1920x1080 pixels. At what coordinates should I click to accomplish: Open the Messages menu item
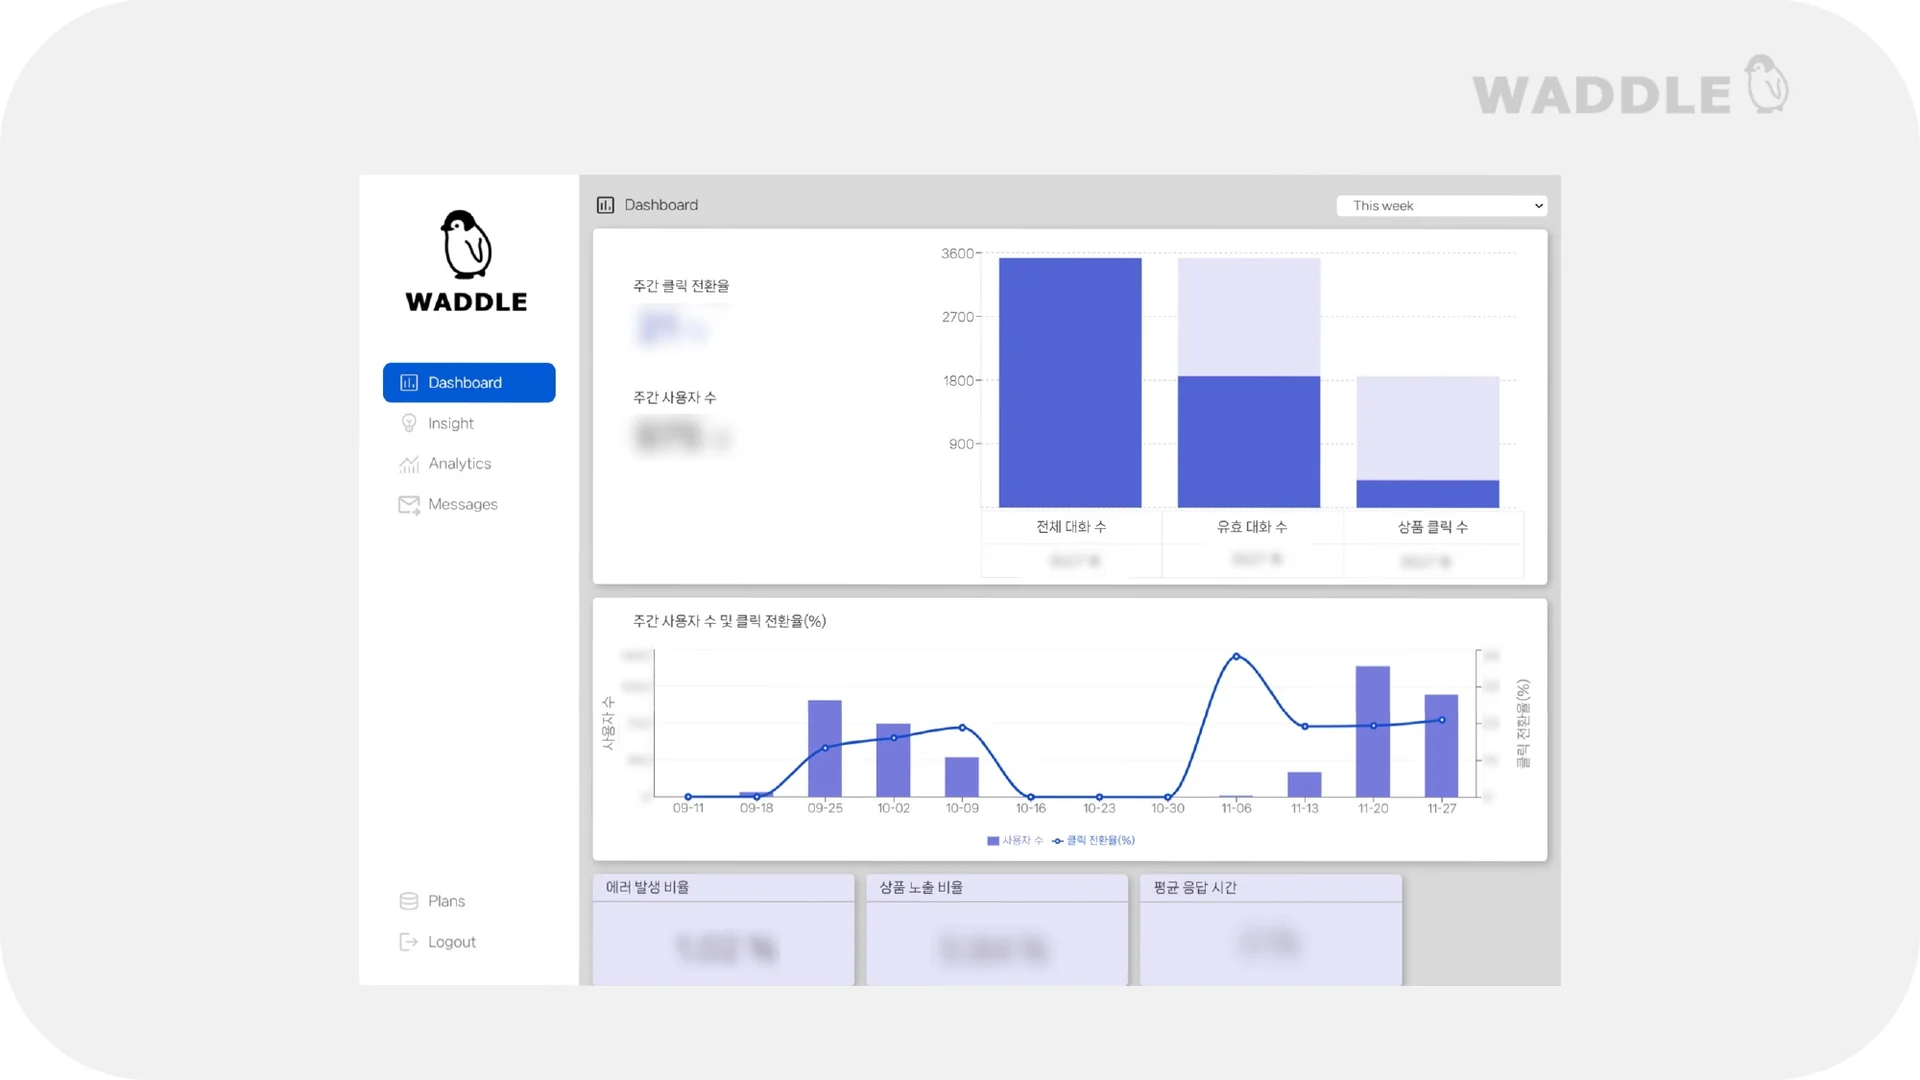coord(462,505)
